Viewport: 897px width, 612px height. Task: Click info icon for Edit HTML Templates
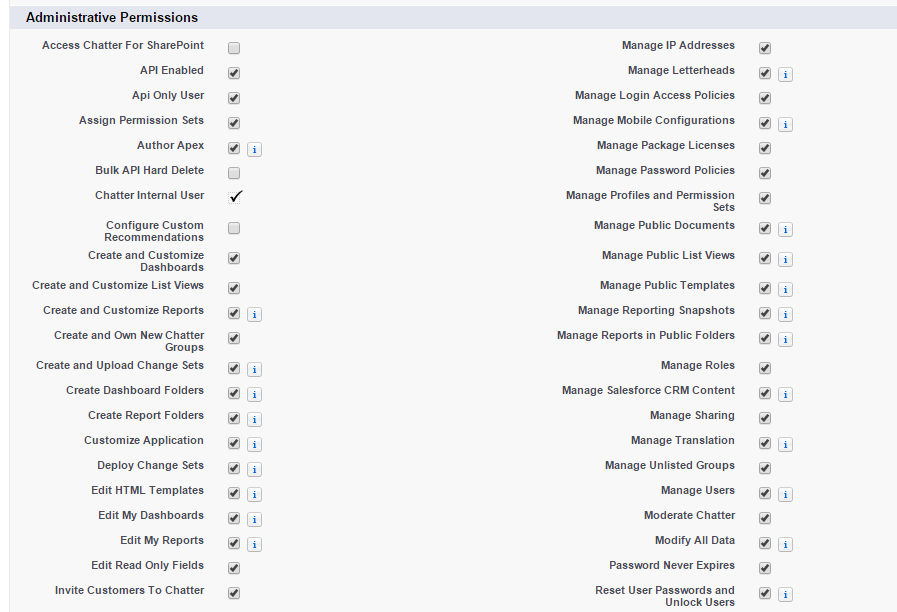click(x=255, y=495)
